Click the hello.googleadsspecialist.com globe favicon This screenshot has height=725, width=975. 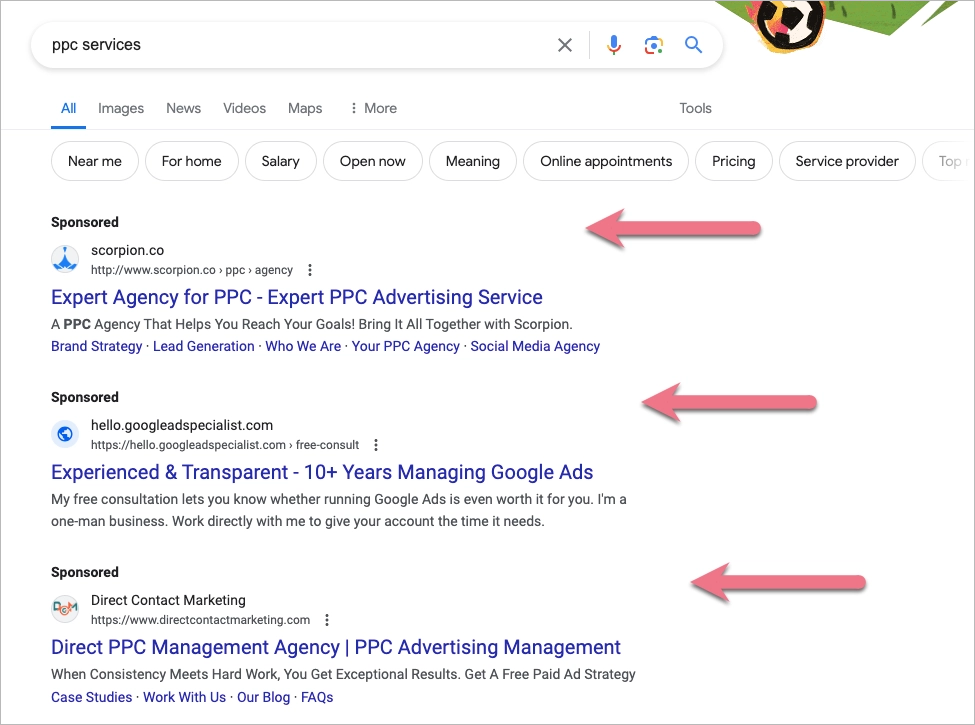click(x=65, y=433)
